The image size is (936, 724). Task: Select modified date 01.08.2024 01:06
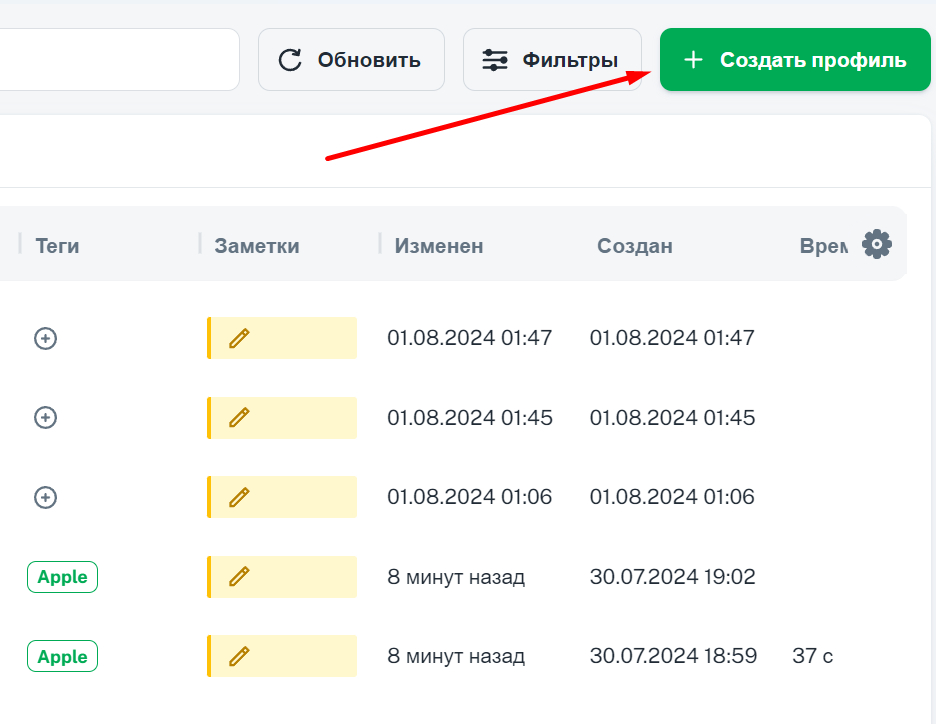click(469, 497)
